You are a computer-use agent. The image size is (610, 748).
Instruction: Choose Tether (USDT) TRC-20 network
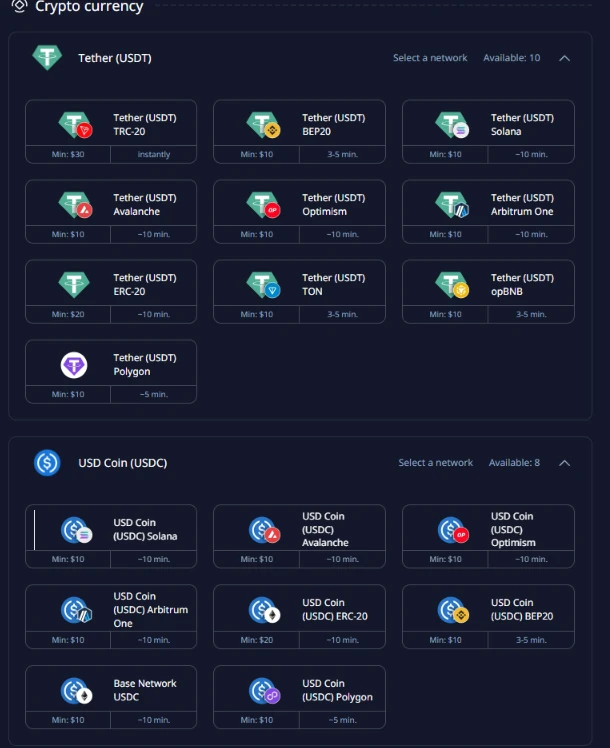coord(111,132)
